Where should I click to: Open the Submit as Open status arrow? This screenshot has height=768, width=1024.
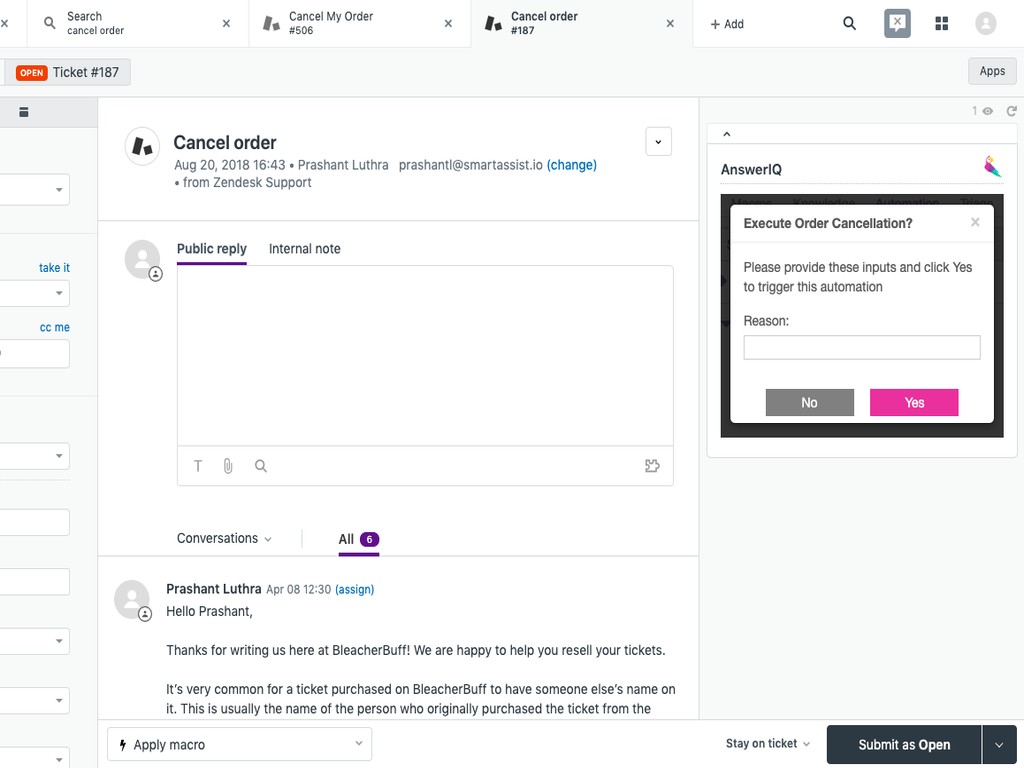[999, 744]
